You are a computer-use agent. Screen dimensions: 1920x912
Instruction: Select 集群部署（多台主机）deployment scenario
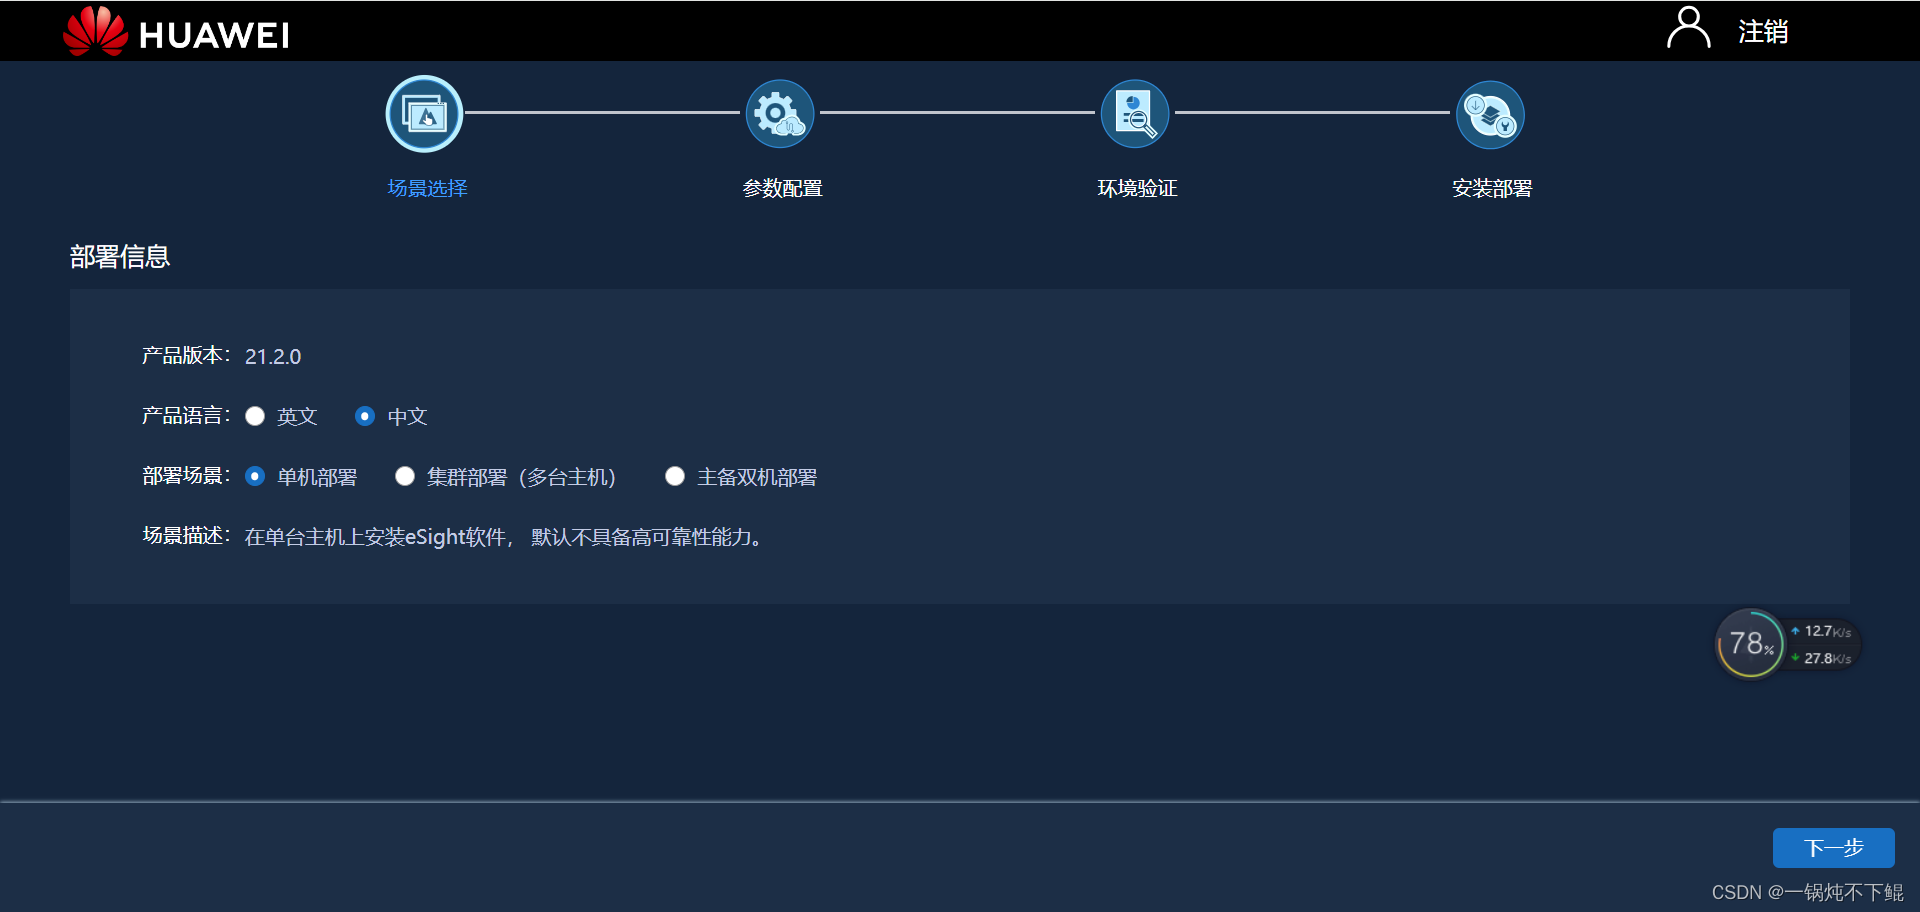pos(405,476)
